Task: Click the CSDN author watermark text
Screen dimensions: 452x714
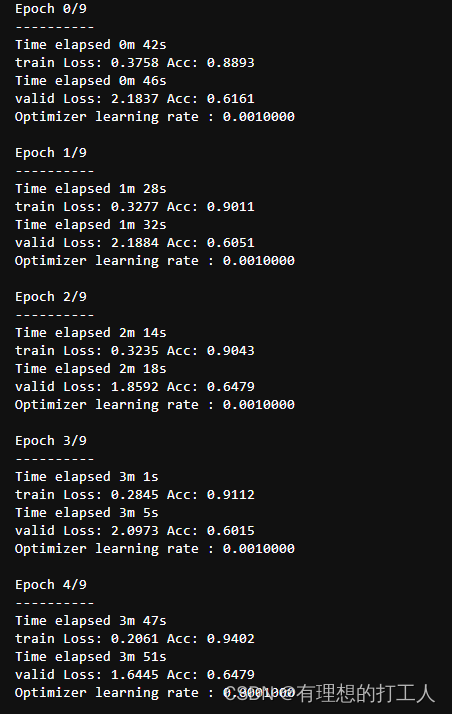Action: tap(330, 694)
